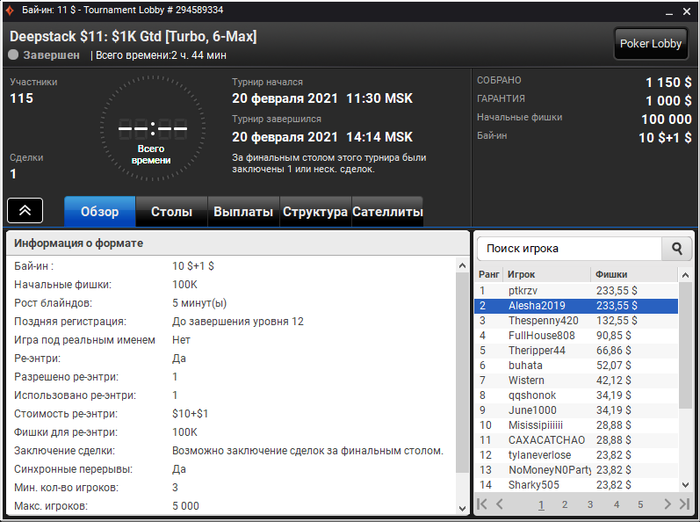The width and height of the screenshot is (700, 522).
Task: Click the Заключение сделки row
Action: coord(231,451)
